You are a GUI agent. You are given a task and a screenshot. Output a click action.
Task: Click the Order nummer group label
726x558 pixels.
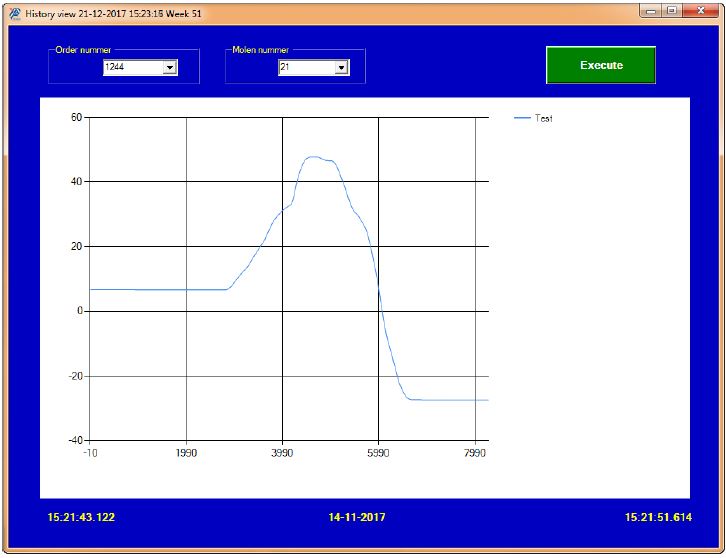pyautogui.click(x=83, y=50)
